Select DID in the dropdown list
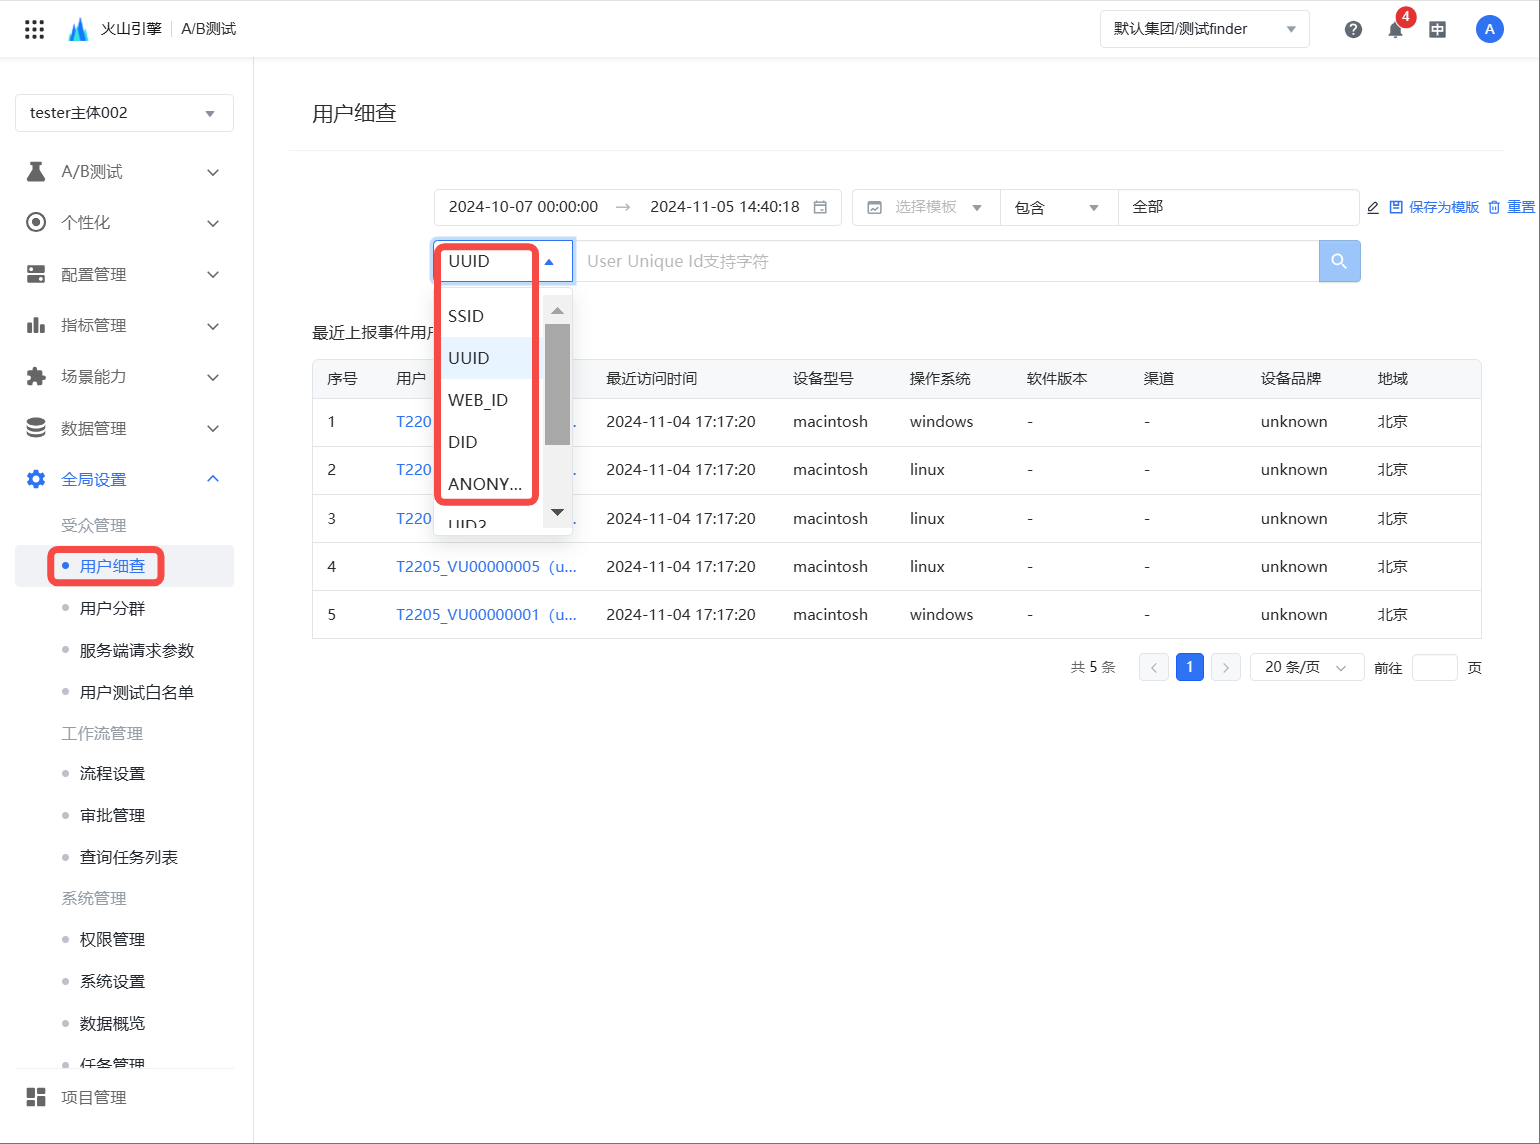Image resolution: width=1540 pixels, height=1144 pixels. click(x=487, y=442)
